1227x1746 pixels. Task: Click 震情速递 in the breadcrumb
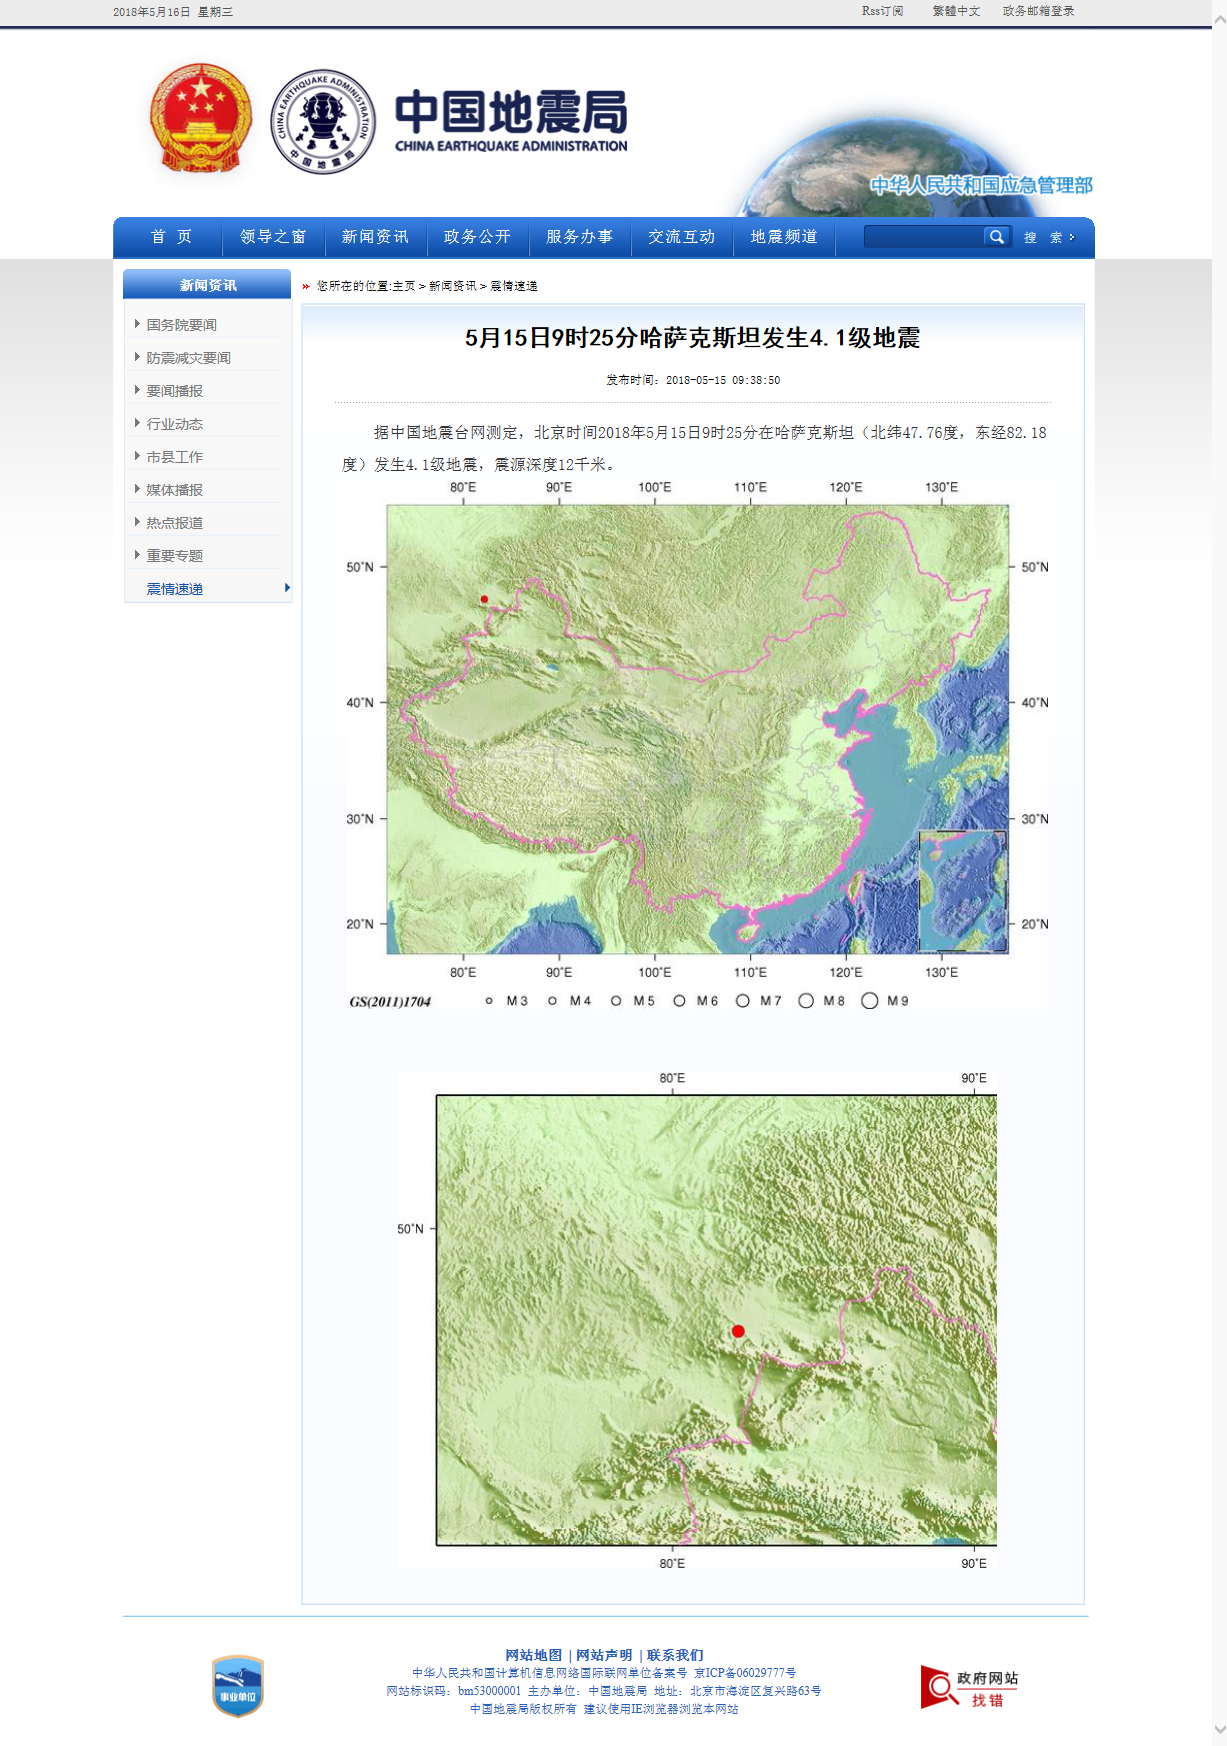click(514, 286)
